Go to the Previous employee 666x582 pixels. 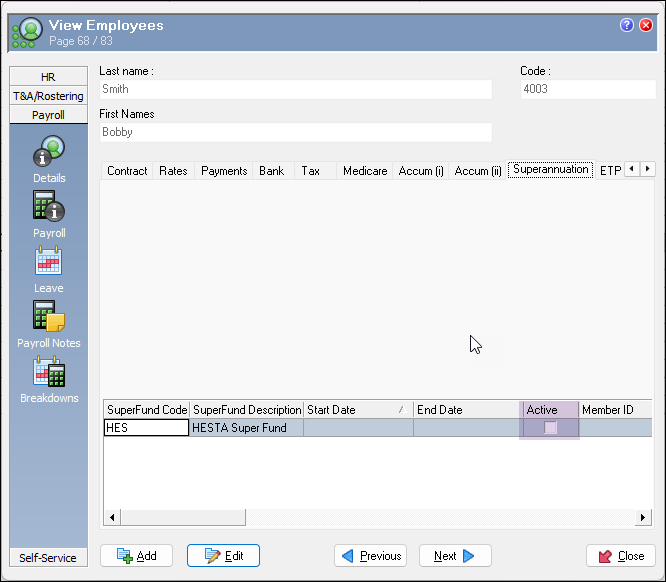coord(370,556)
